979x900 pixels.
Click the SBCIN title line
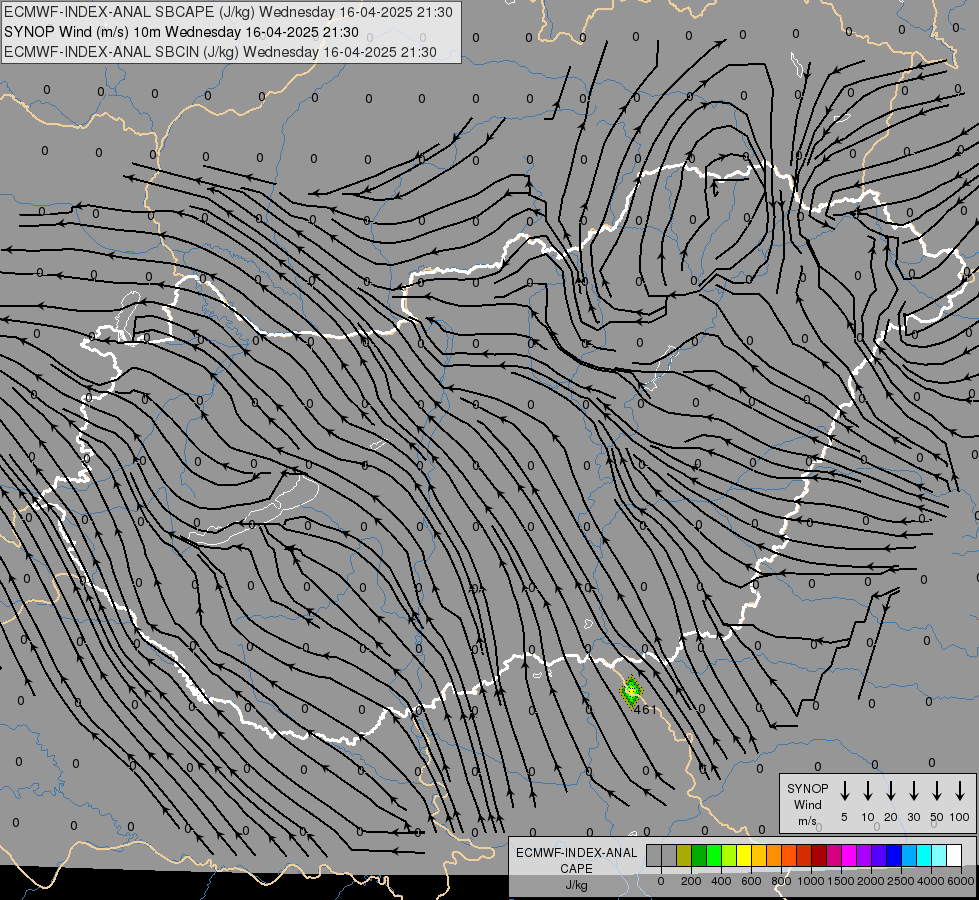click(220, 52)
